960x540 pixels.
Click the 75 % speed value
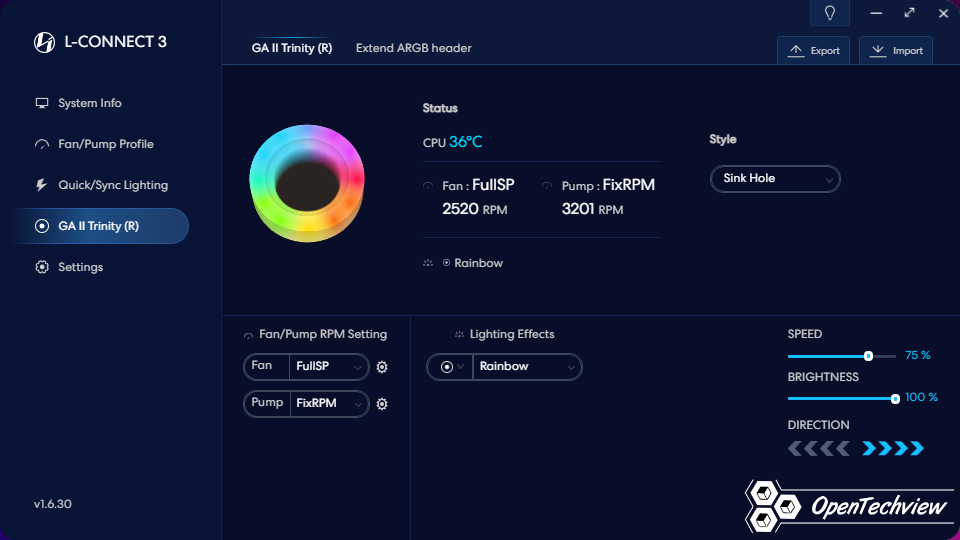click(x=917, y=355)
